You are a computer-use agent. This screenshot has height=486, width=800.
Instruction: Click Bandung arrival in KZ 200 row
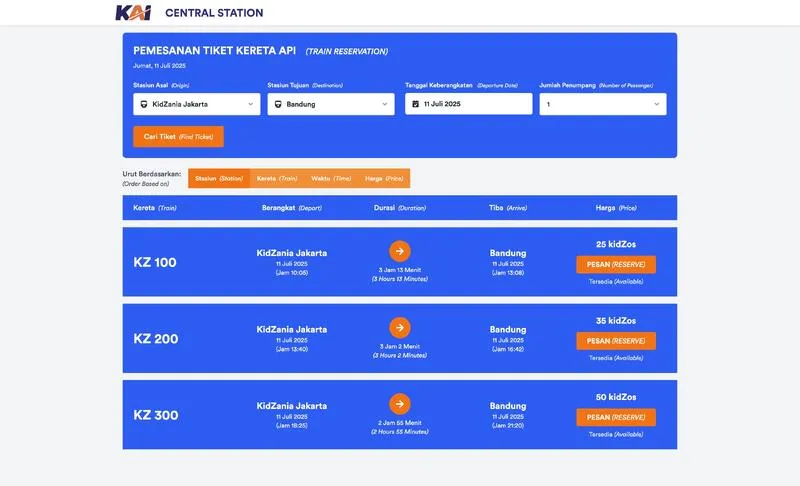click(508, 329)
